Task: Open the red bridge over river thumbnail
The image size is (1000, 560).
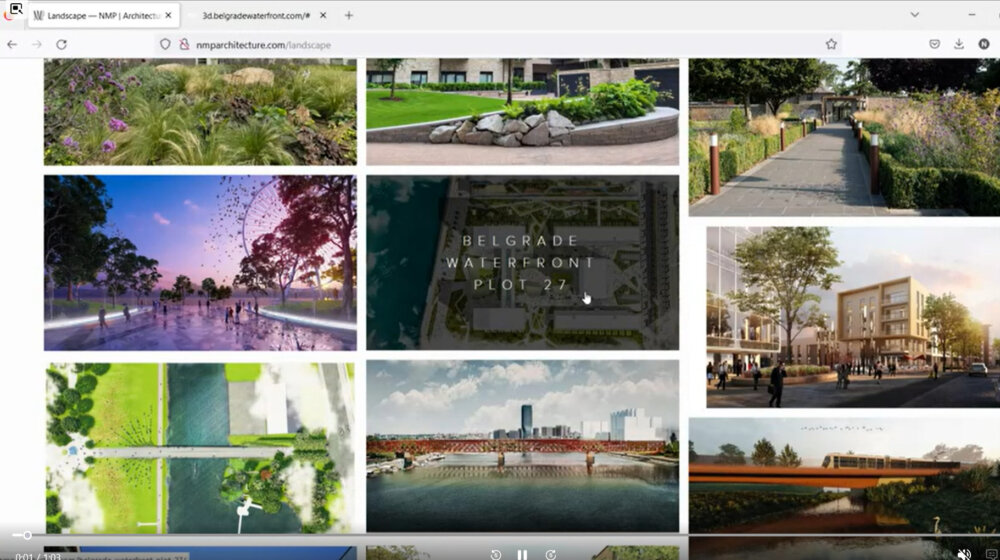Action: [x=522, y=446]
